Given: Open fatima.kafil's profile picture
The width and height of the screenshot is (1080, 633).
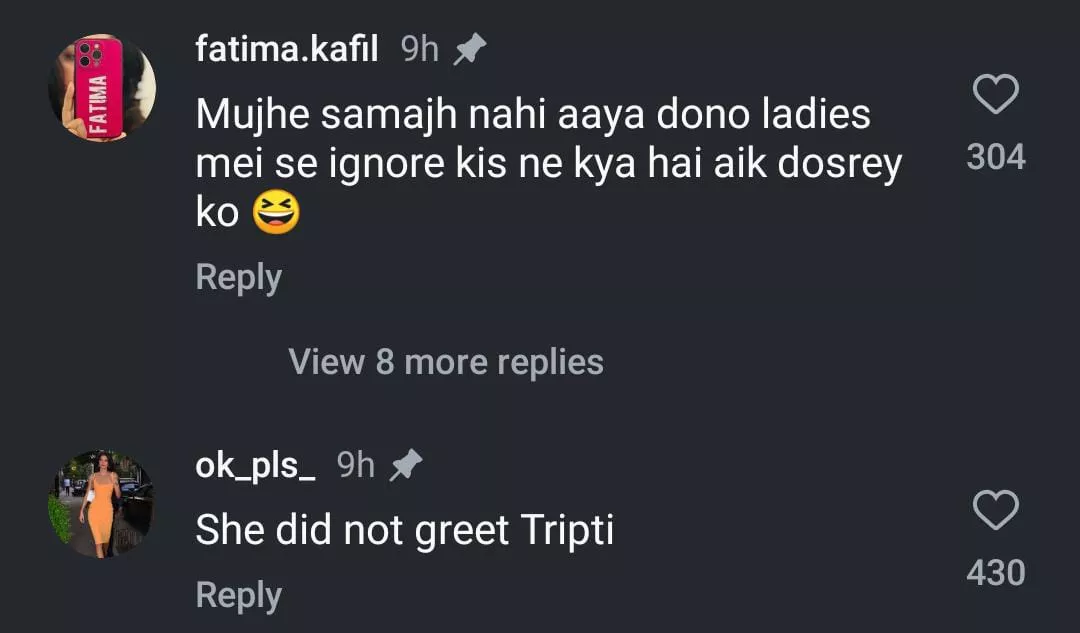Looking at the screenshot, I should (102, 88).
